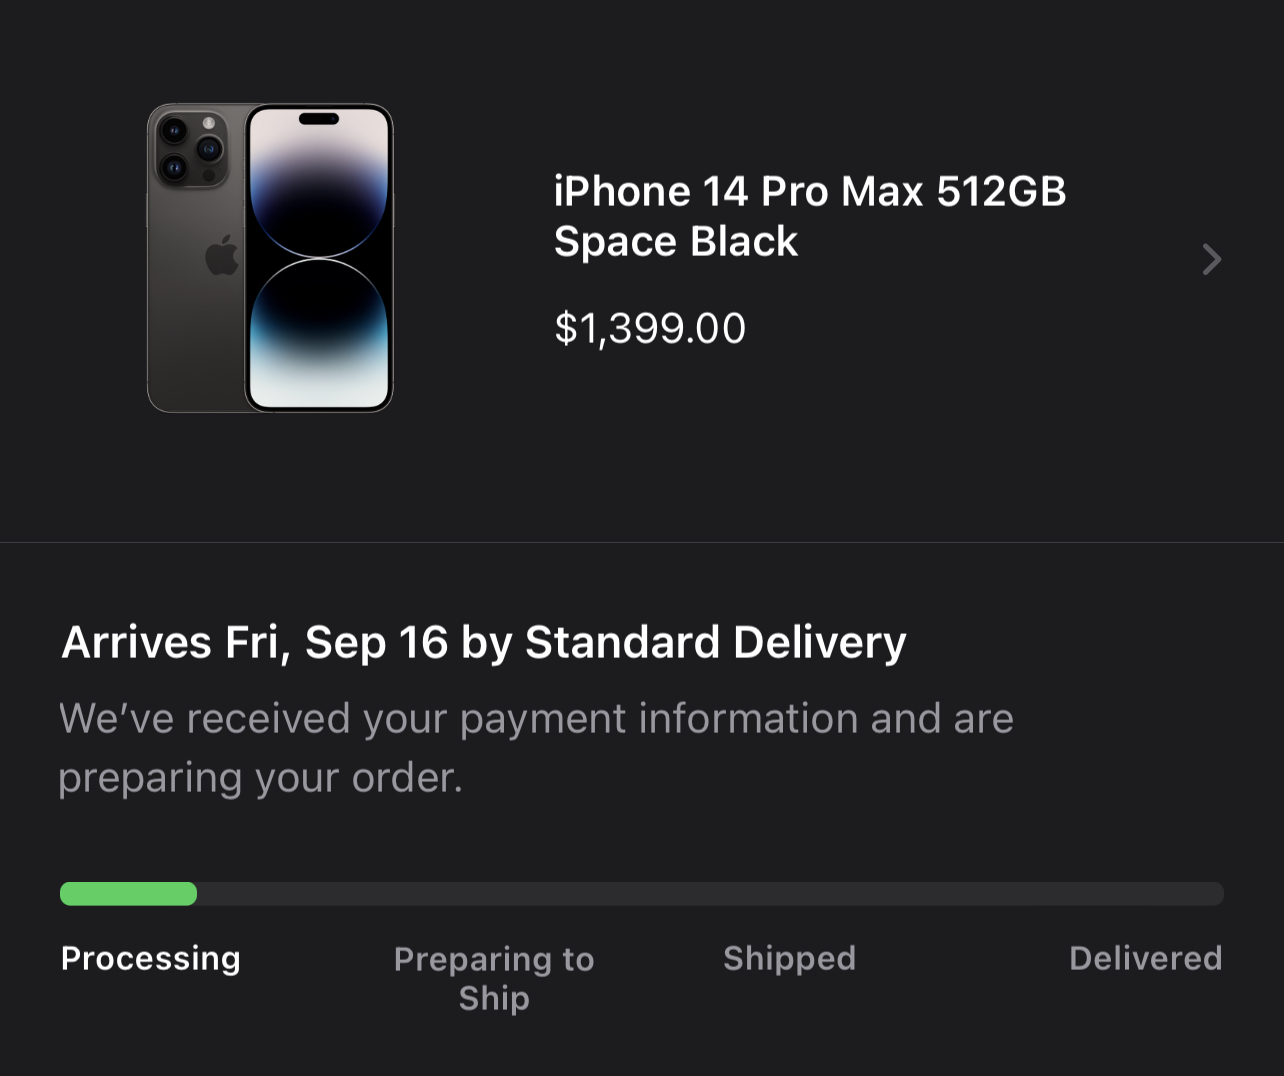Click the green filled progress bar segment
1284x1076 pixels.
tap(128, 893)
